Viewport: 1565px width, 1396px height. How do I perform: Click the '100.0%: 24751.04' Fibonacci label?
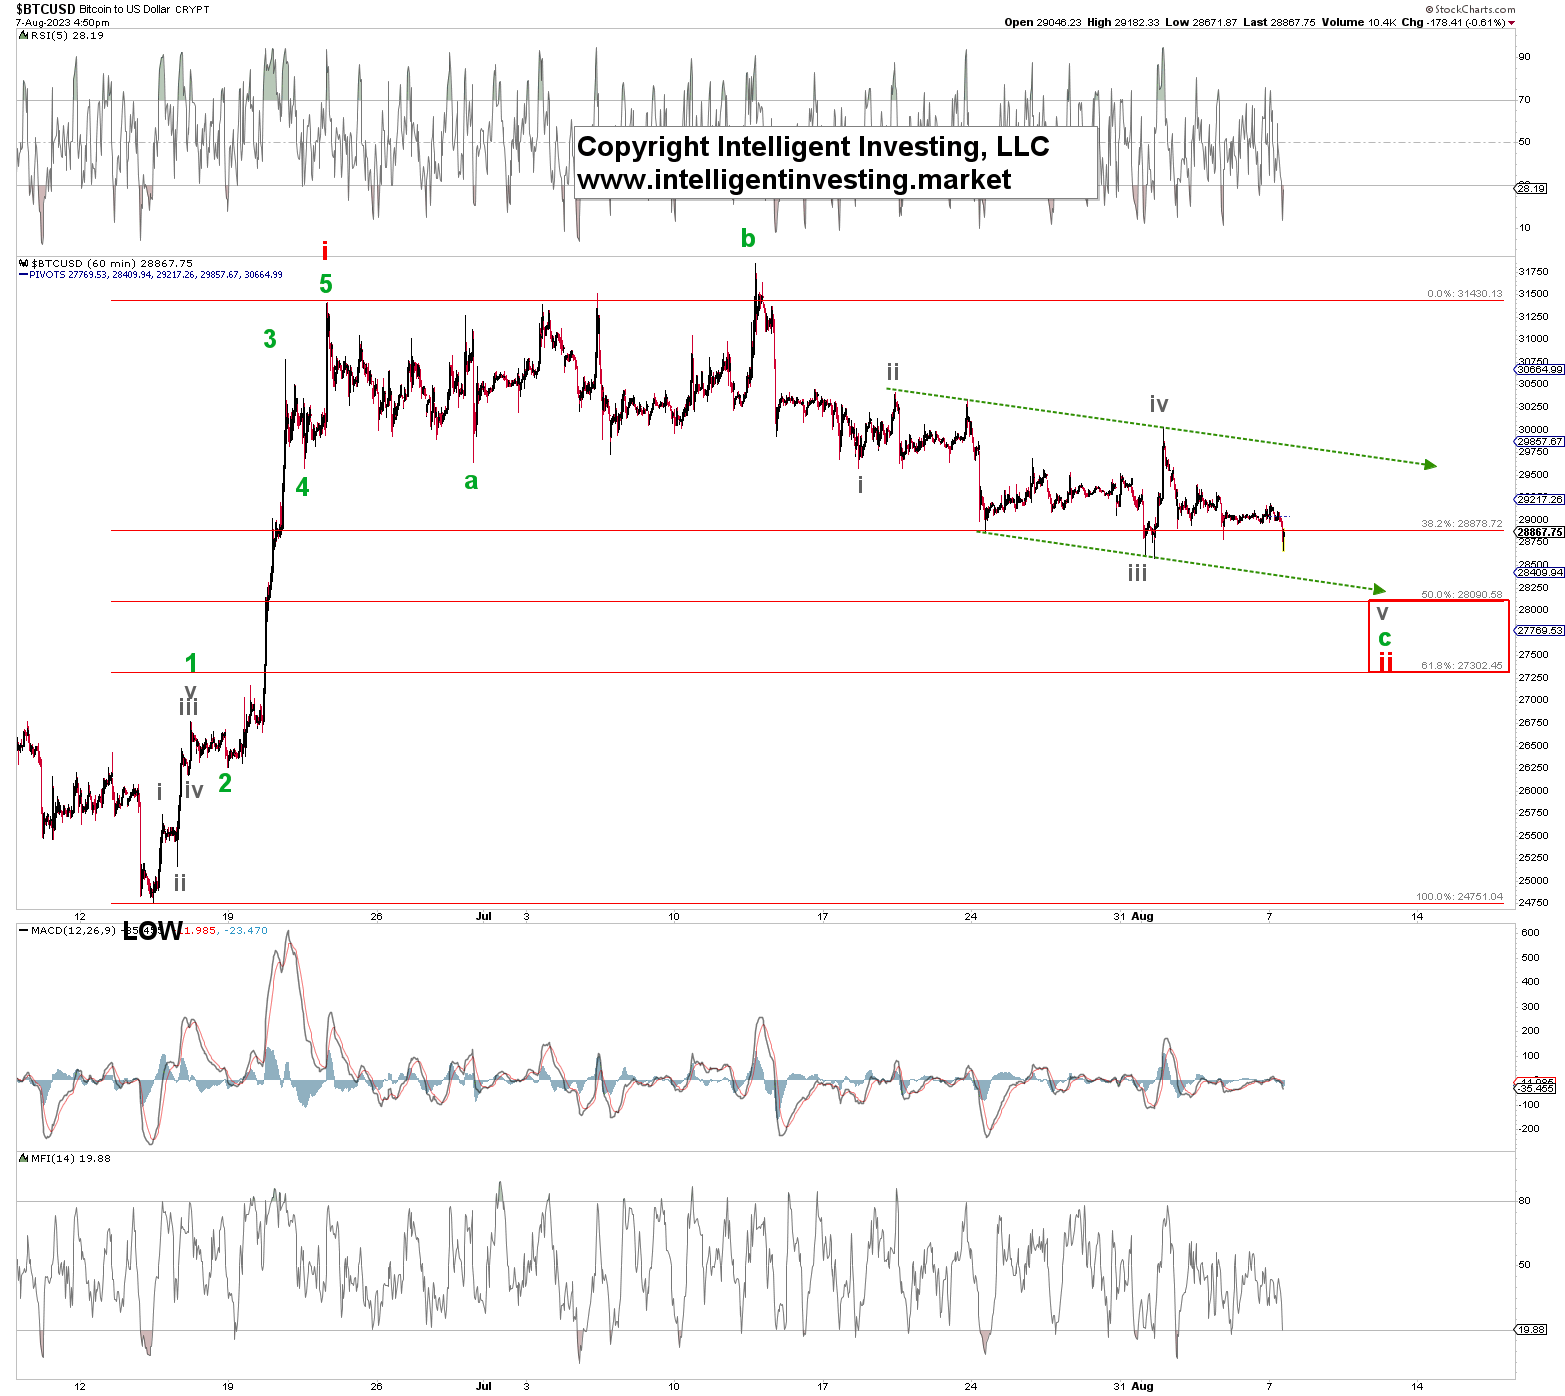click(1460, 897)
